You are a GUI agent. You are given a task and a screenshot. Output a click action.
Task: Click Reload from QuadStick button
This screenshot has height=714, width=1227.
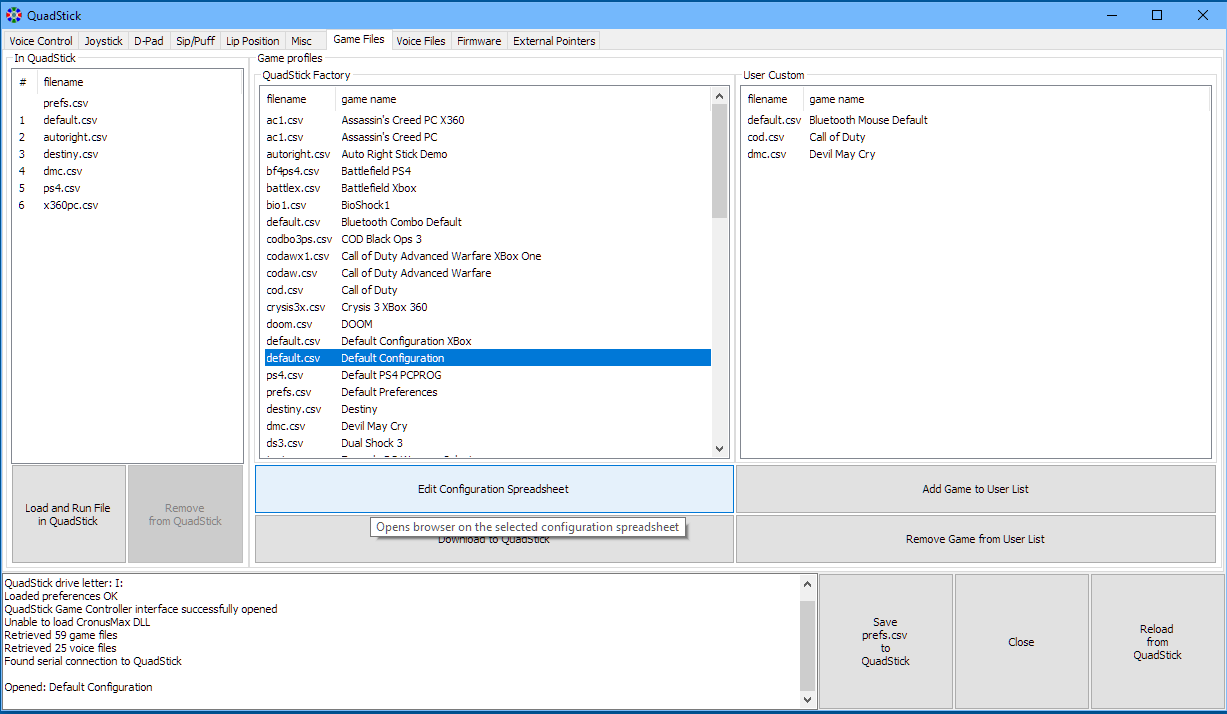(1157, 641)
